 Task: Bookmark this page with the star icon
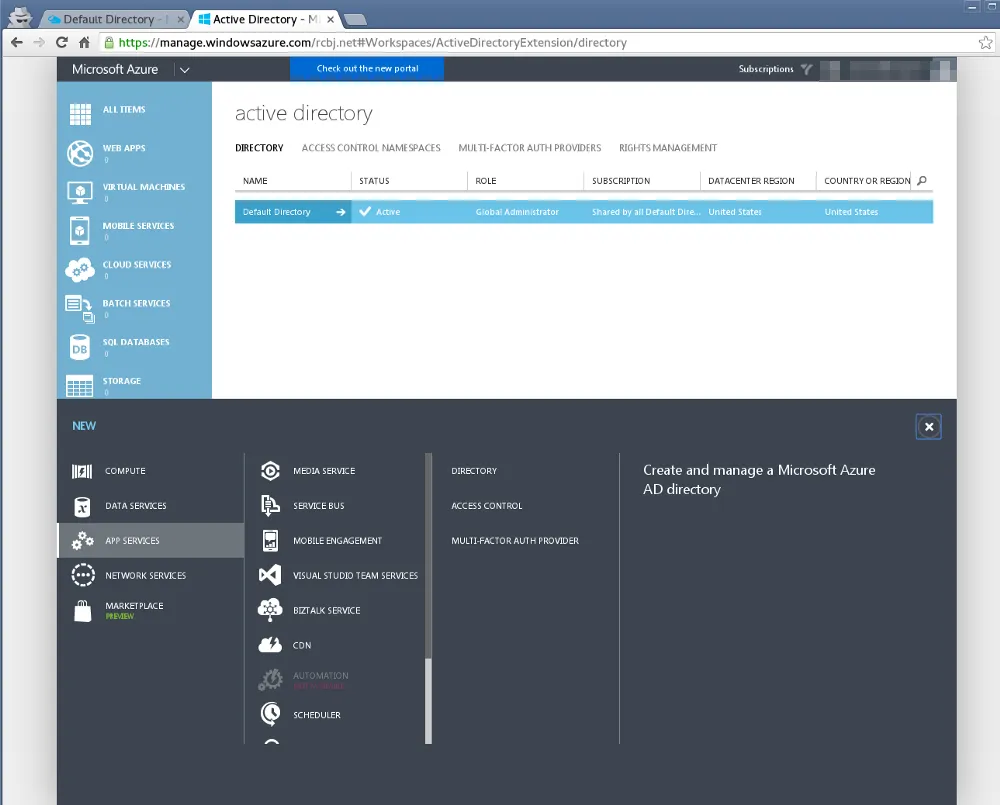(x=985, y=42)
